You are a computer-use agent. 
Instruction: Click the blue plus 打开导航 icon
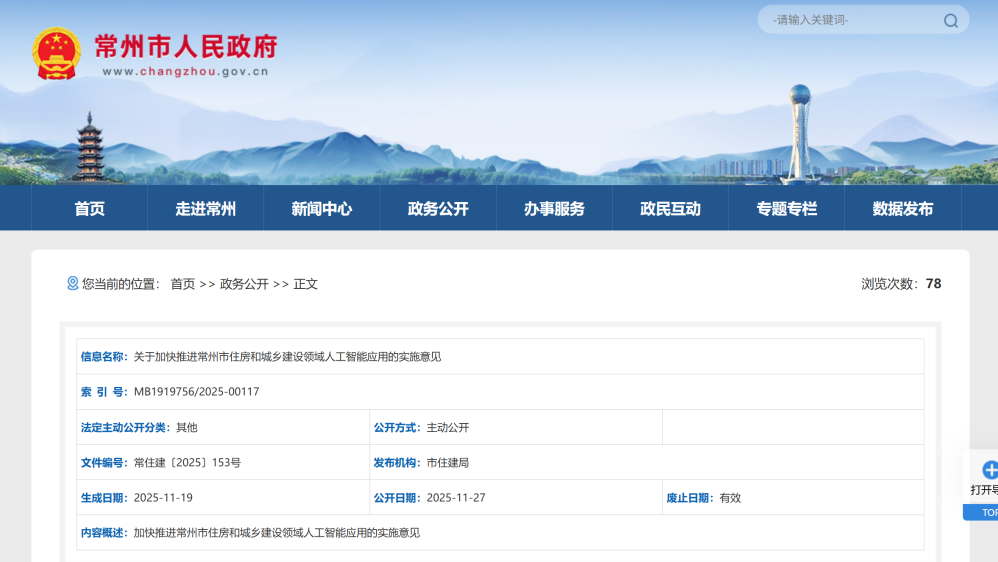click(989, 470)
